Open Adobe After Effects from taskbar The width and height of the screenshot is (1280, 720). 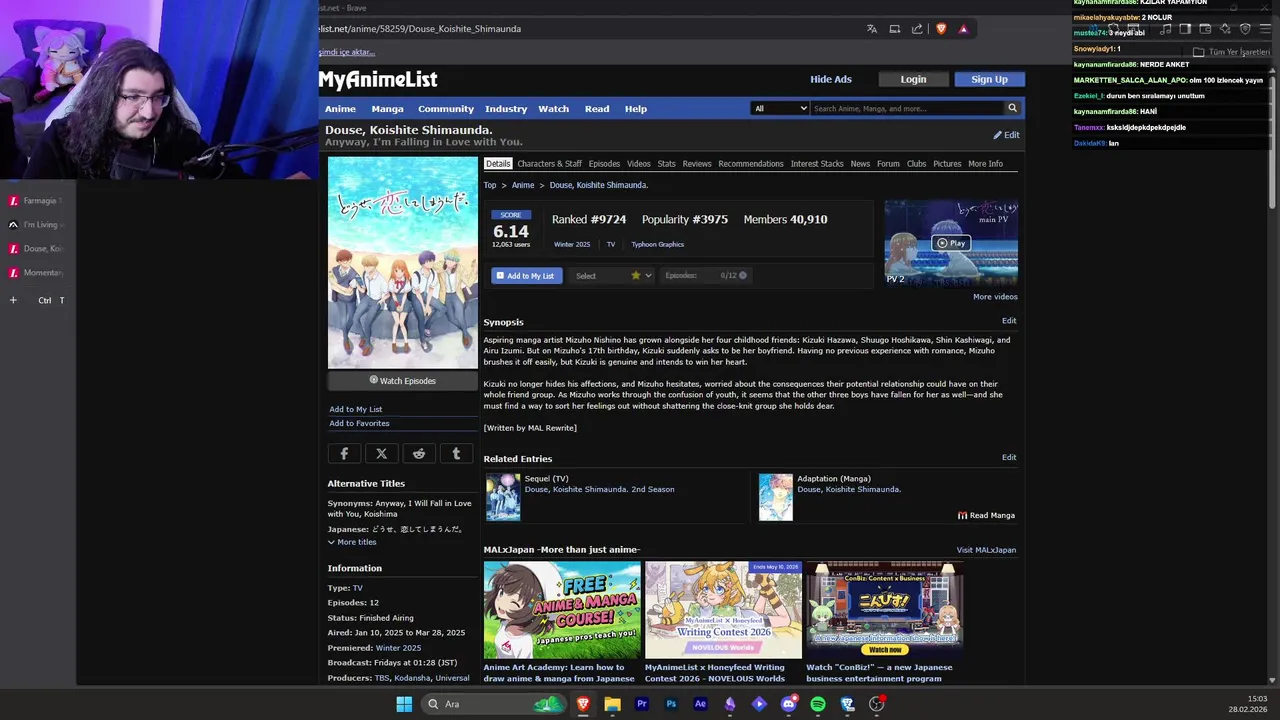click(x=700, y=704)
